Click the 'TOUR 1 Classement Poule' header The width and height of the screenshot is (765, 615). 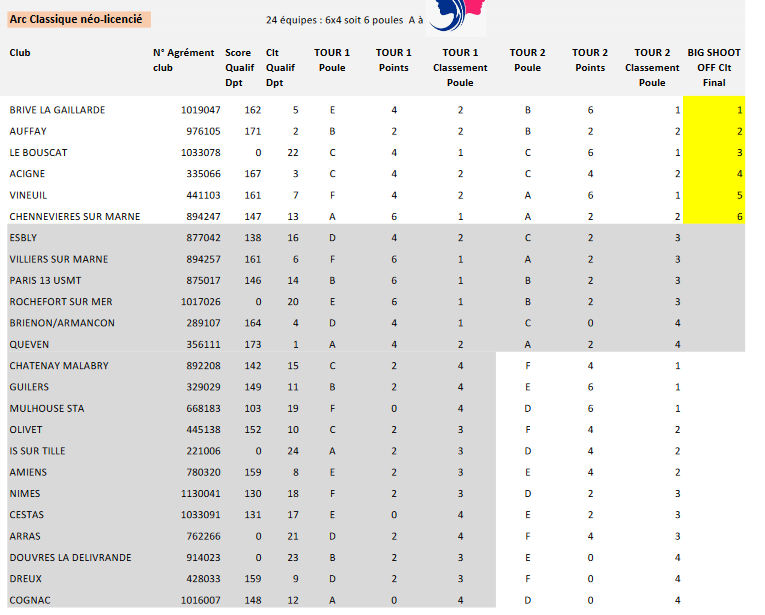460,67
